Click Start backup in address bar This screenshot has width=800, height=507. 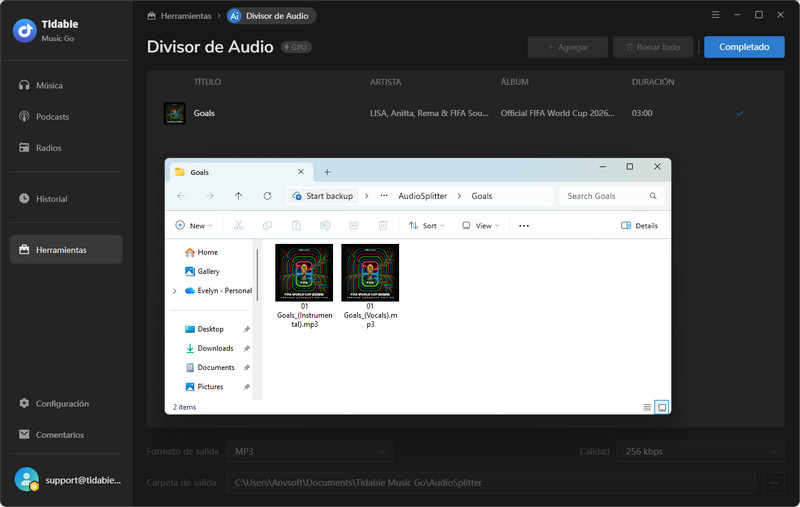pos(323,196)
